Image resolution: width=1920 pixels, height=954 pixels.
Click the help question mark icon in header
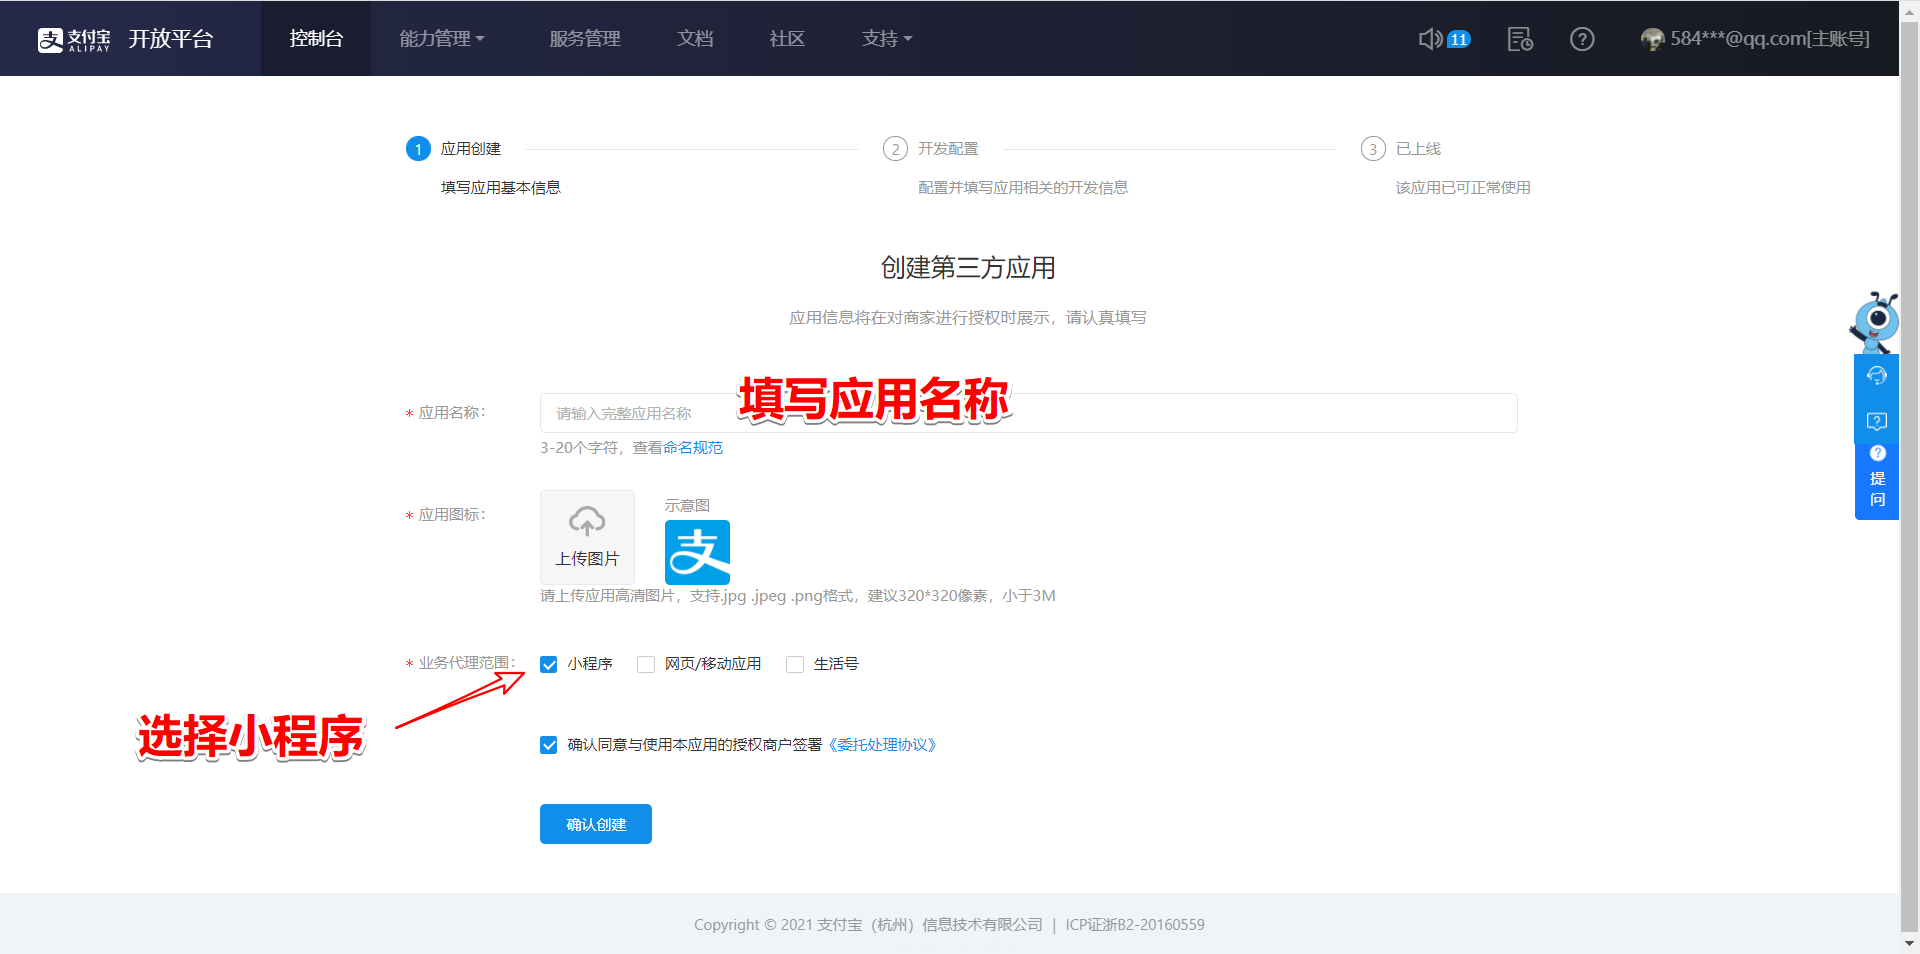tap(1582, 39)
